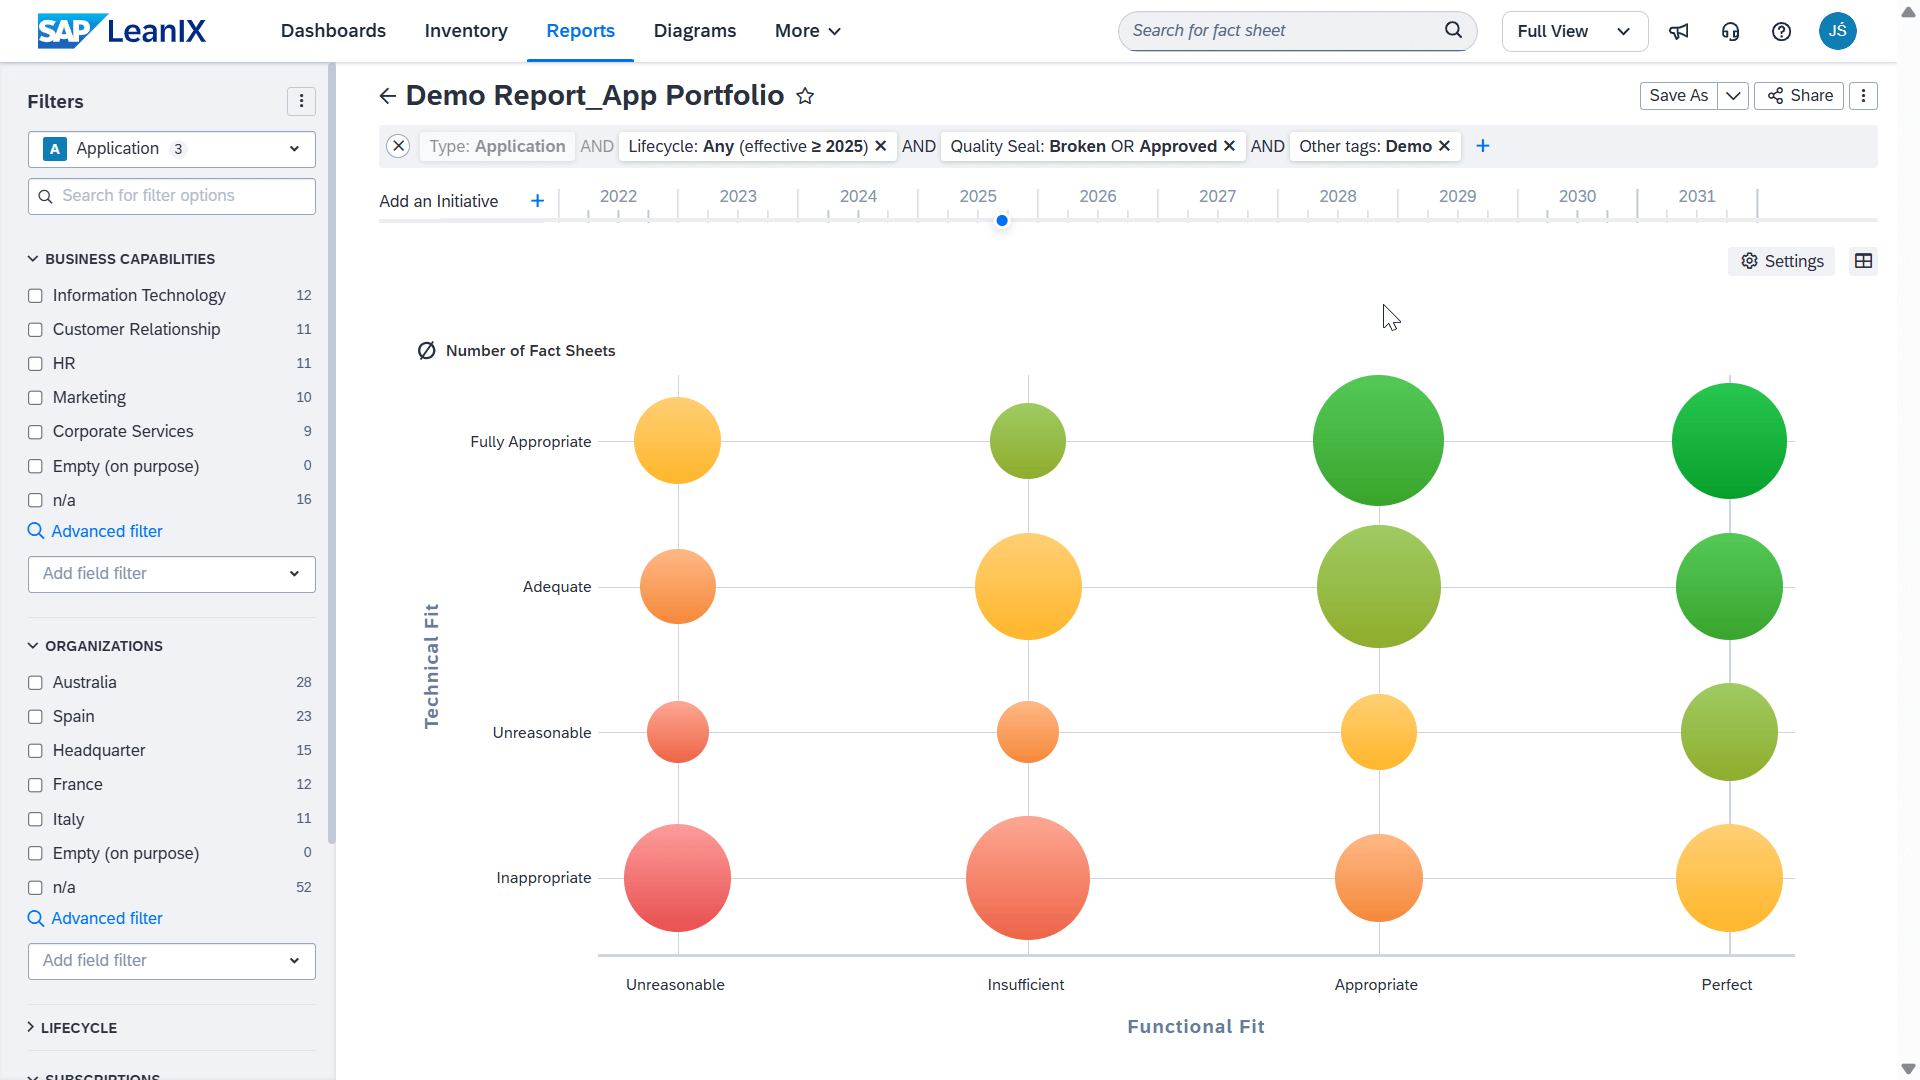This screenshot has width=1920, height=1080.
Task: Open the Dashboards tab
Action: point(333,31)
